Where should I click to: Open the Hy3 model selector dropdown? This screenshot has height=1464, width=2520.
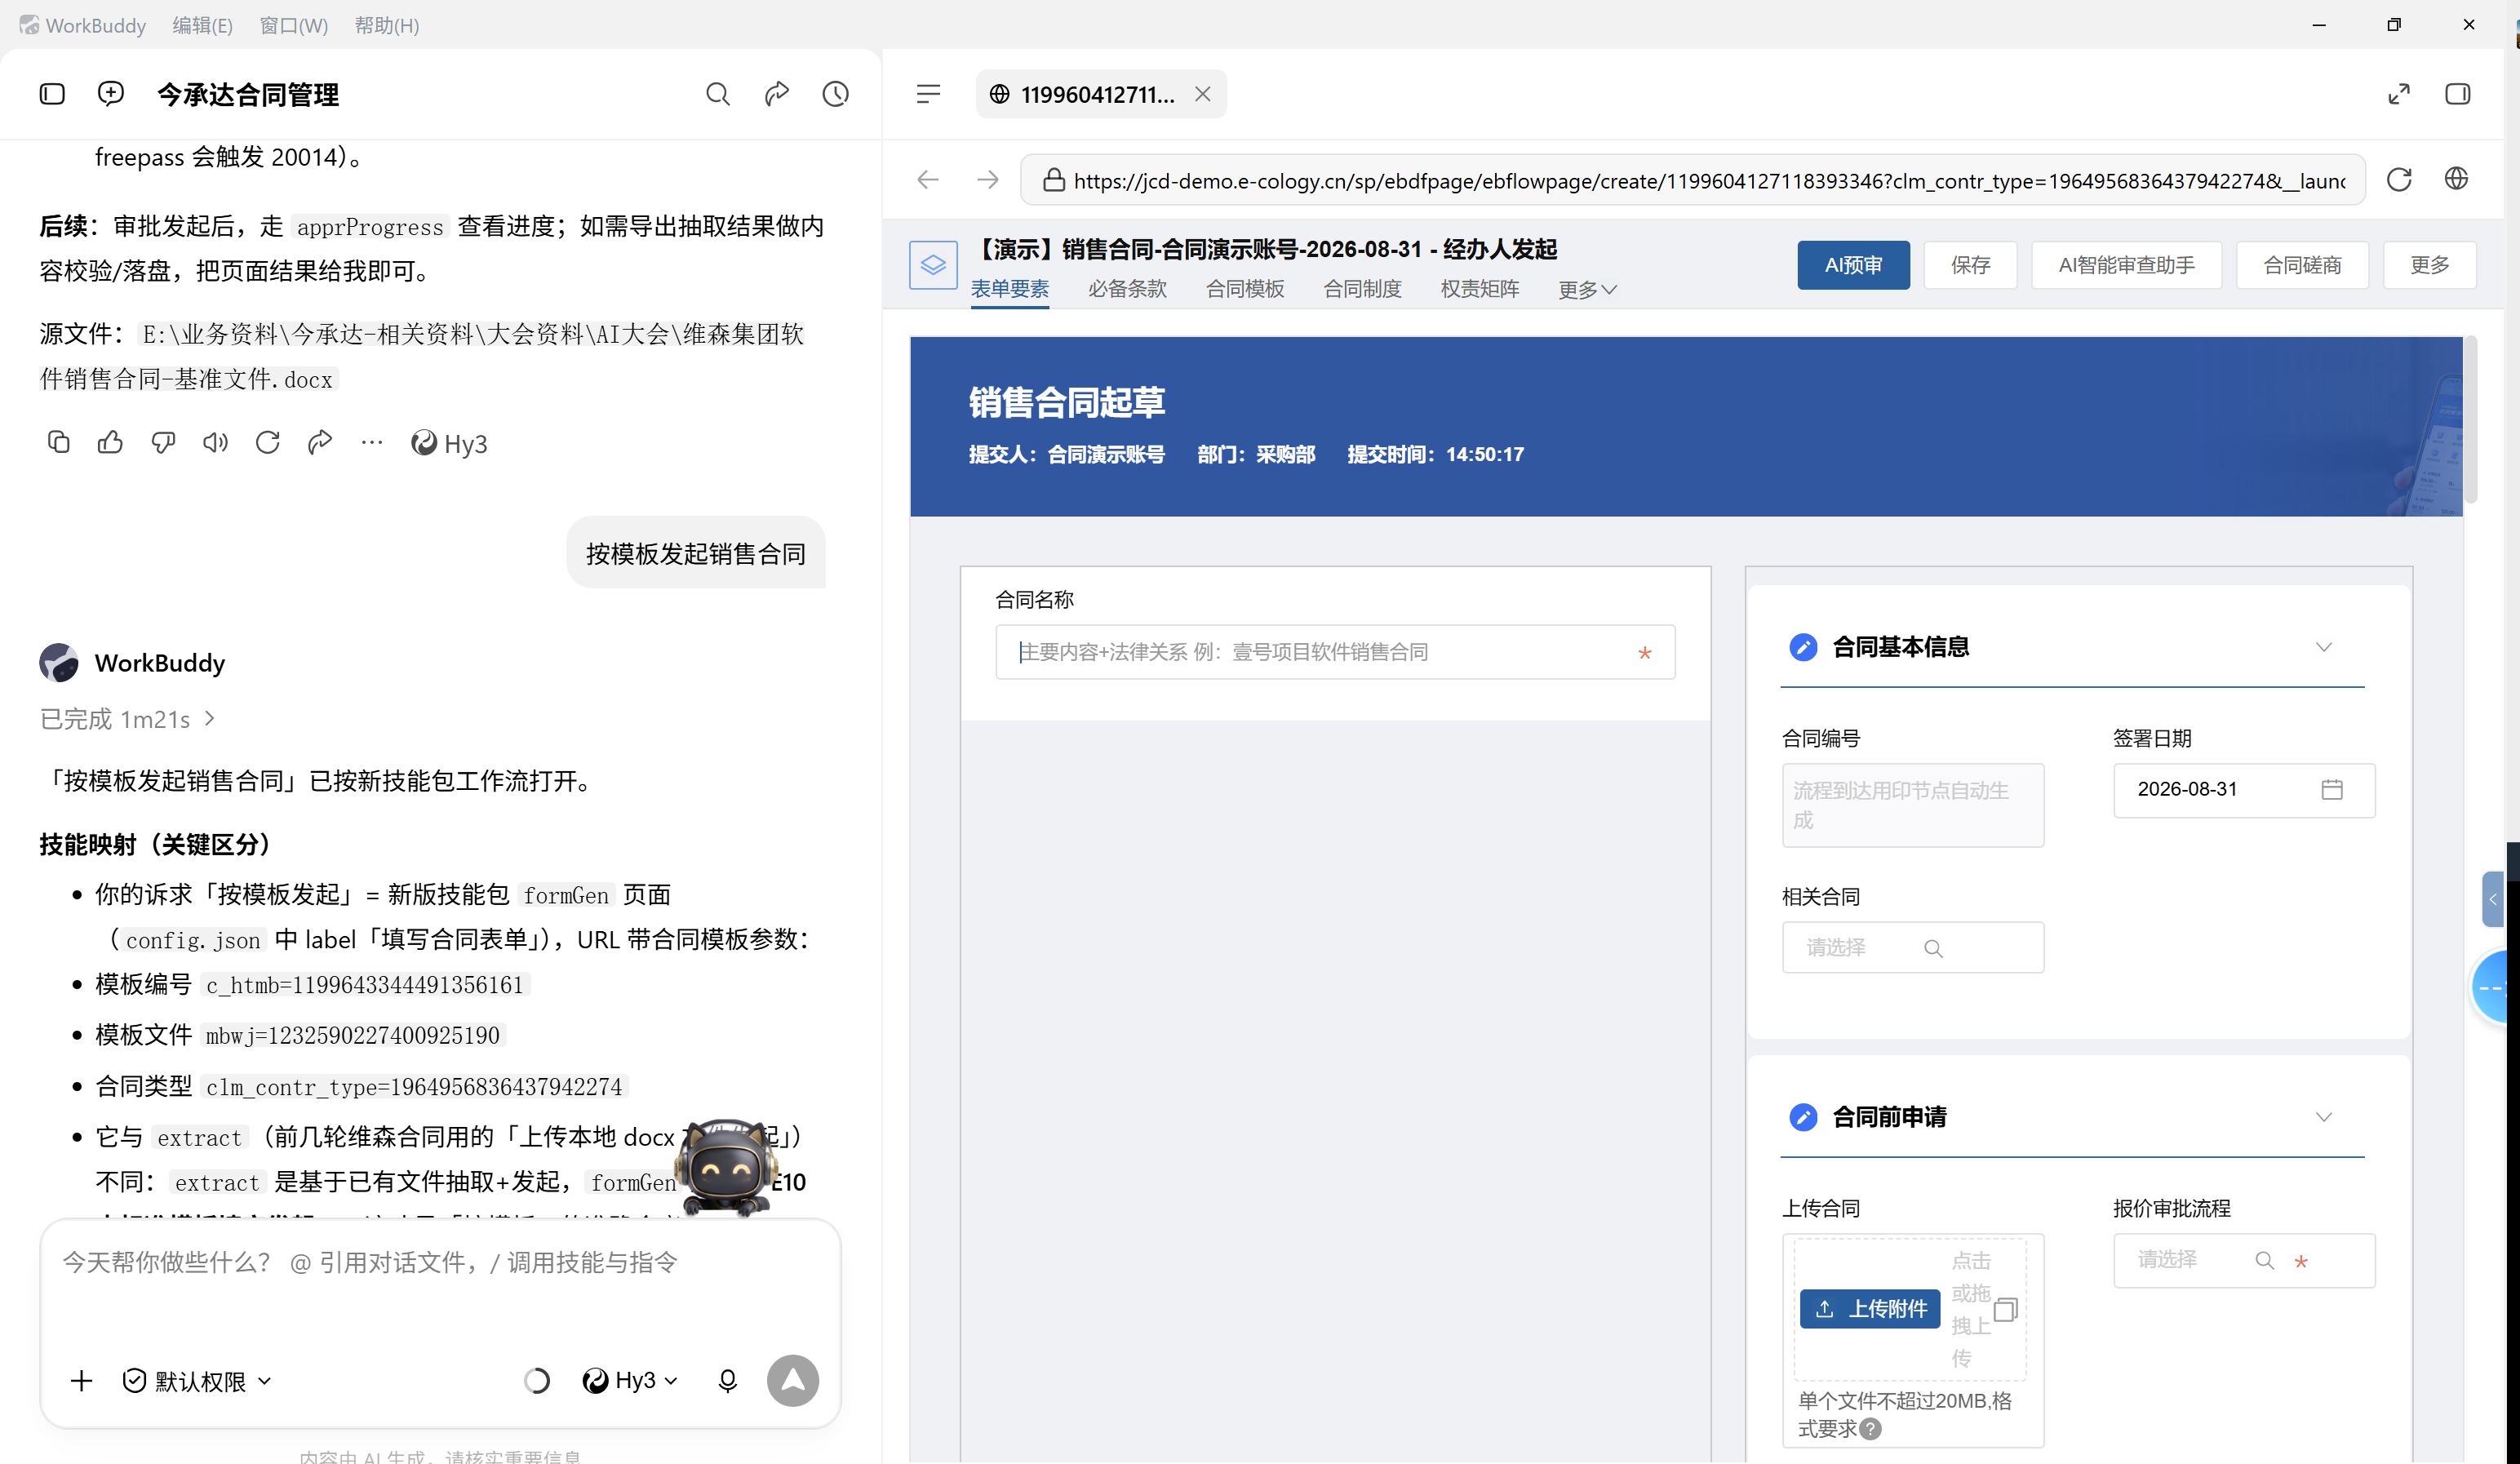(630, 1380)
